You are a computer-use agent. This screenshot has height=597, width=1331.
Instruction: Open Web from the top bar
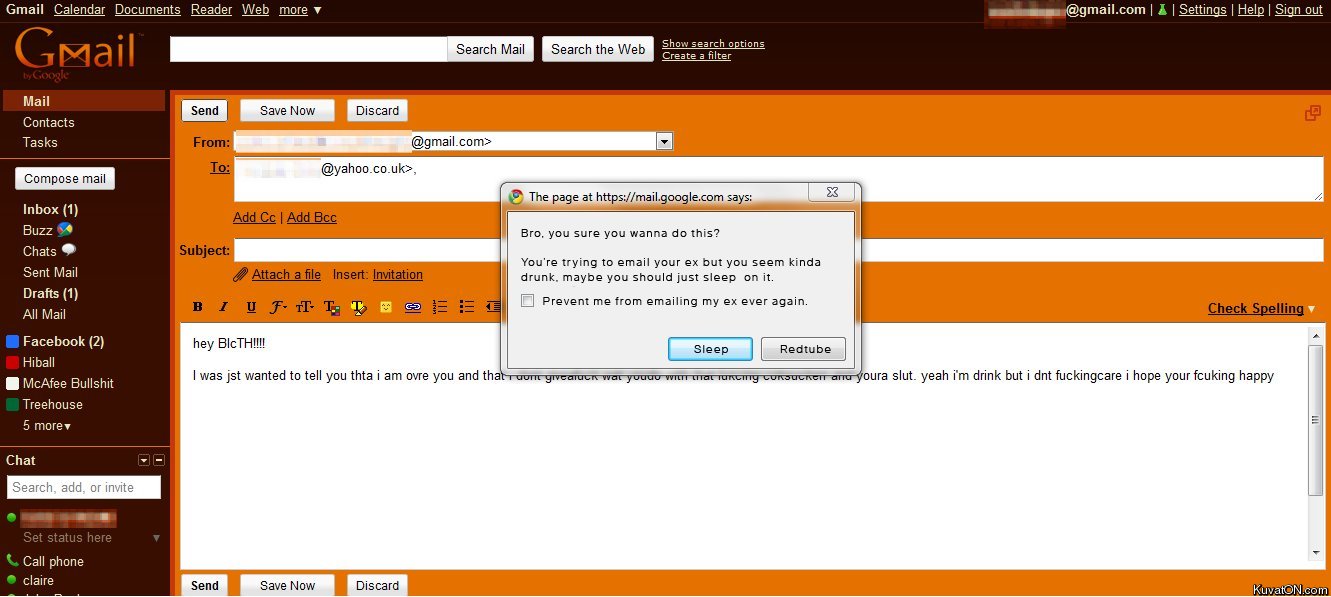[256, 9]
